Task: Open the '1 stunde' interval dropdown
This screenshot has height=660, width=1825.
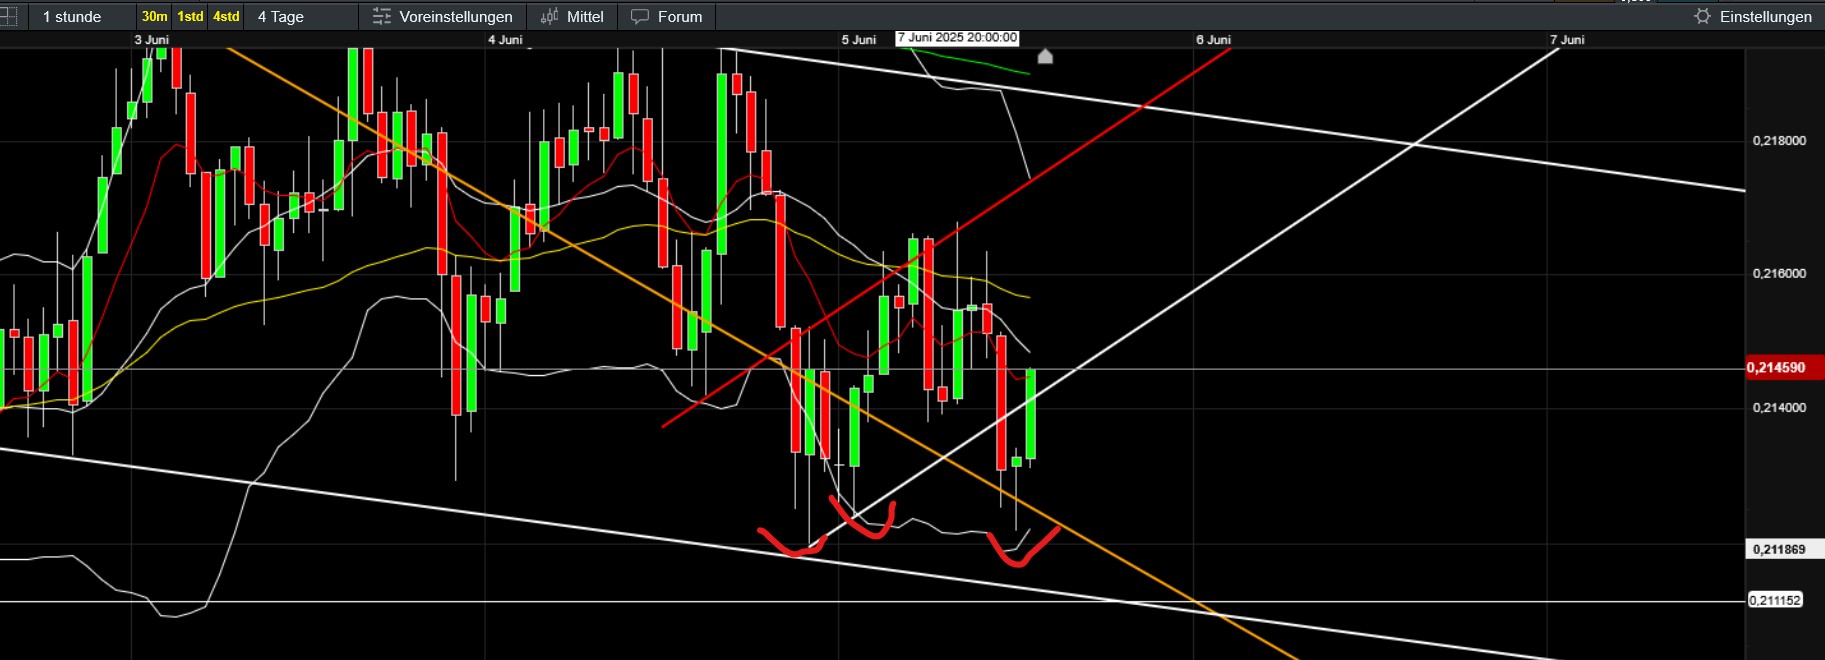Action: [72, 17]
